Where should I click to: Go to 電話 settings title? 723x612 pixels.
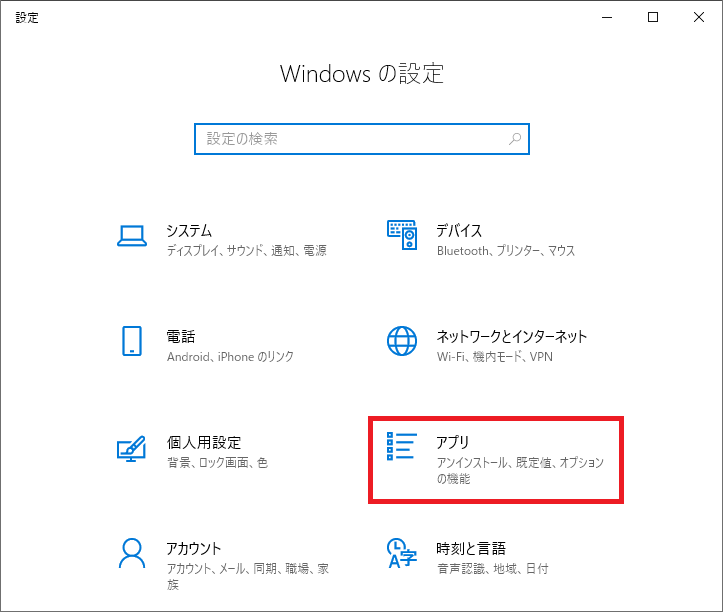[181, 336]
